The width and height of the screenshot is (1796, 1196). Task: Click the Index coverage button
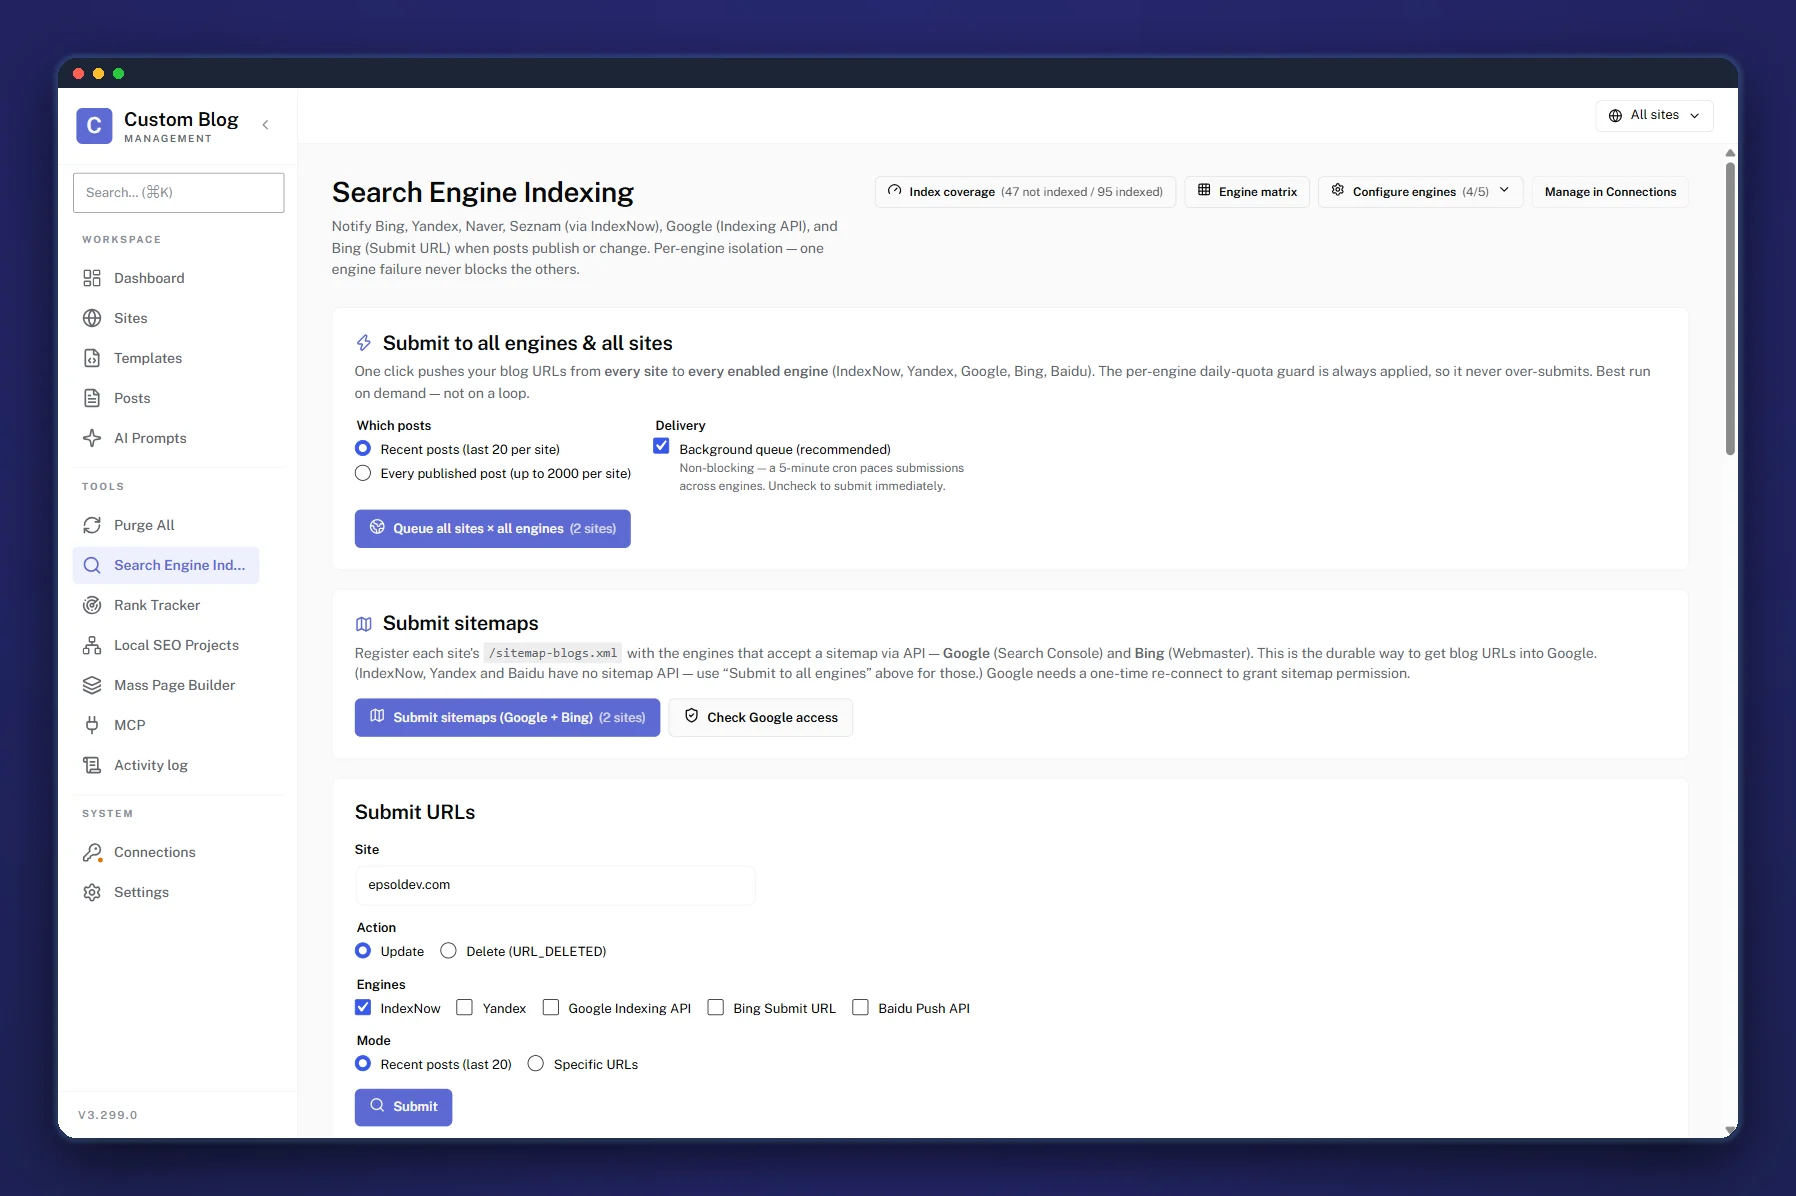pyautogui.click(x=1025, y=192)
